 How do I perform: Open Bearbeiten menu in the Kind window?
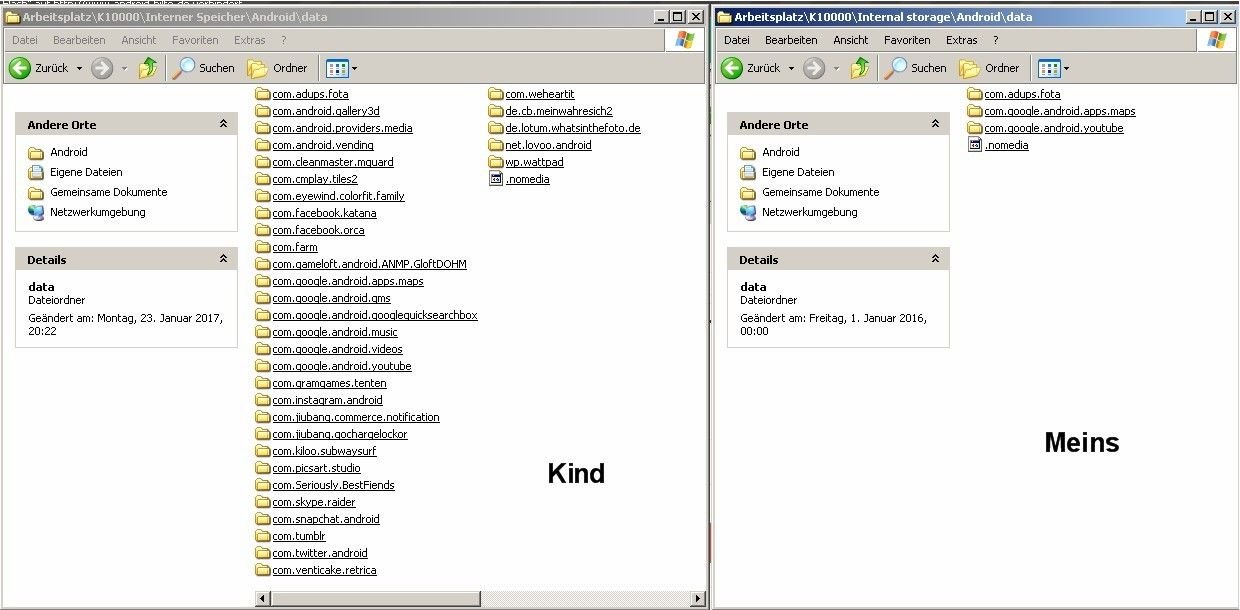click(x=79, y=40)
